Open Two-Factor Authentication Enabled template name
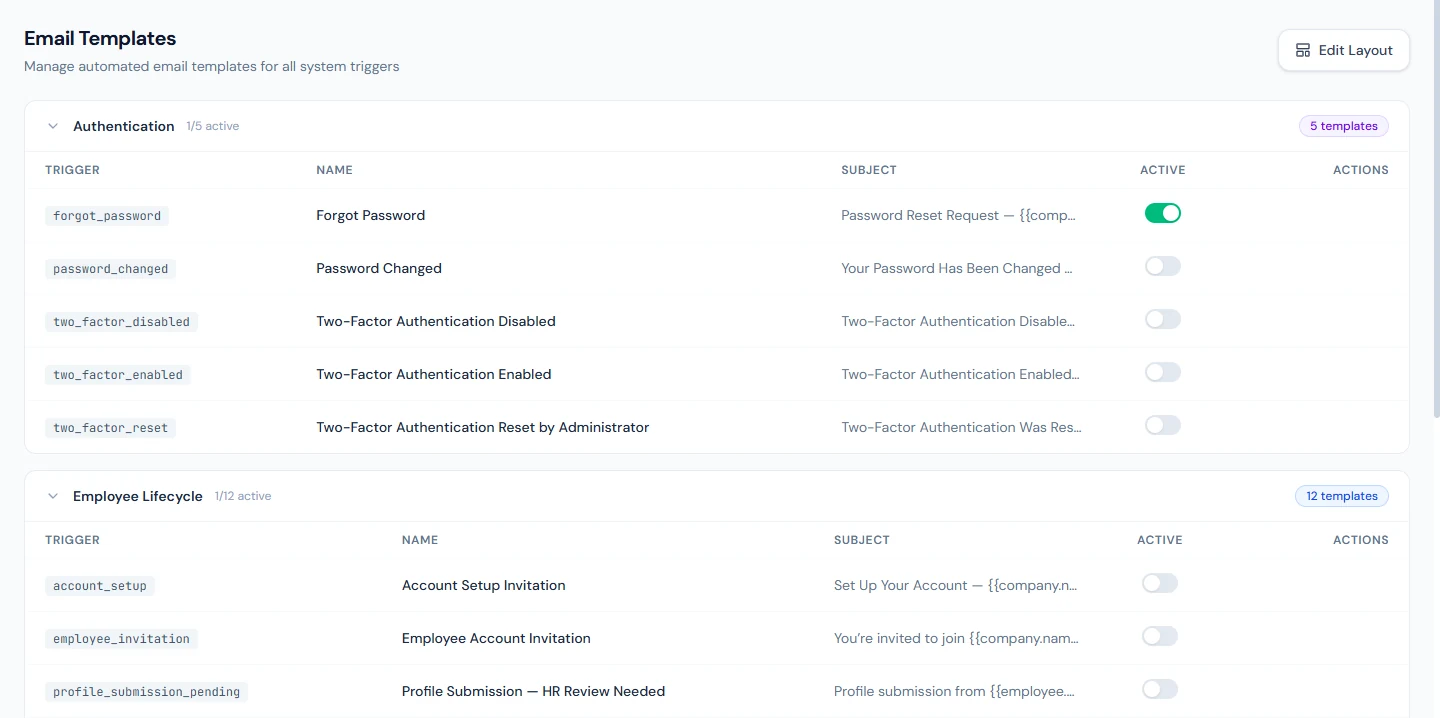This screenshot has height=718, width=1440. pyautogui.click(x=434, y=374)
